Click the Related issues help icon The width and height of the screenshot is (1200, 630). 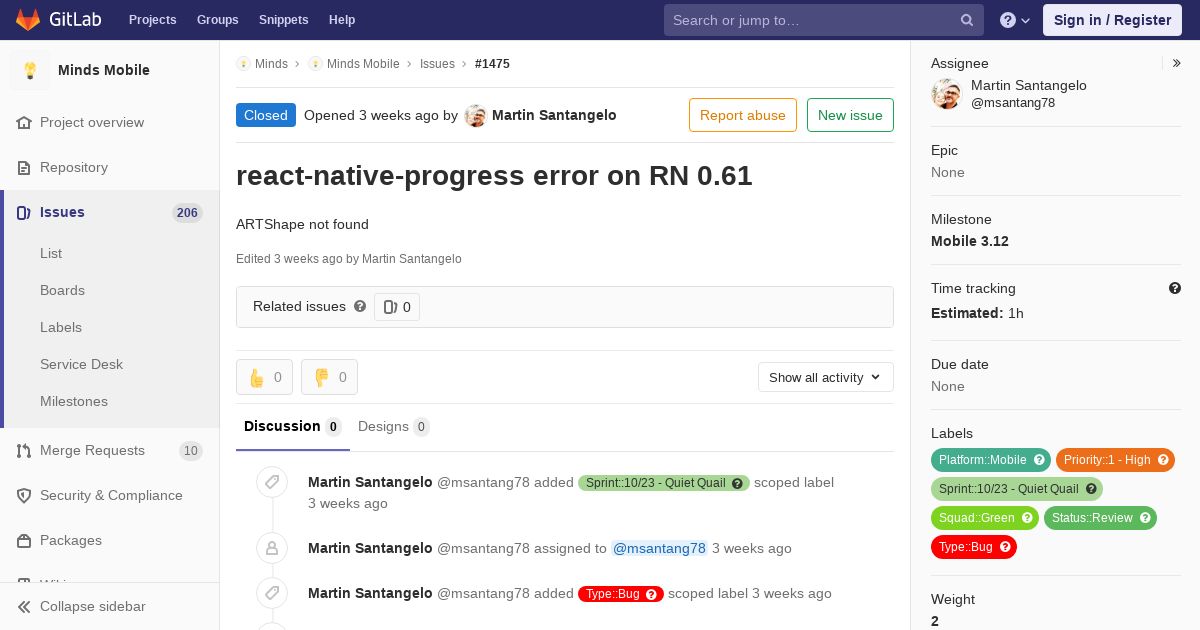(360, 306)
